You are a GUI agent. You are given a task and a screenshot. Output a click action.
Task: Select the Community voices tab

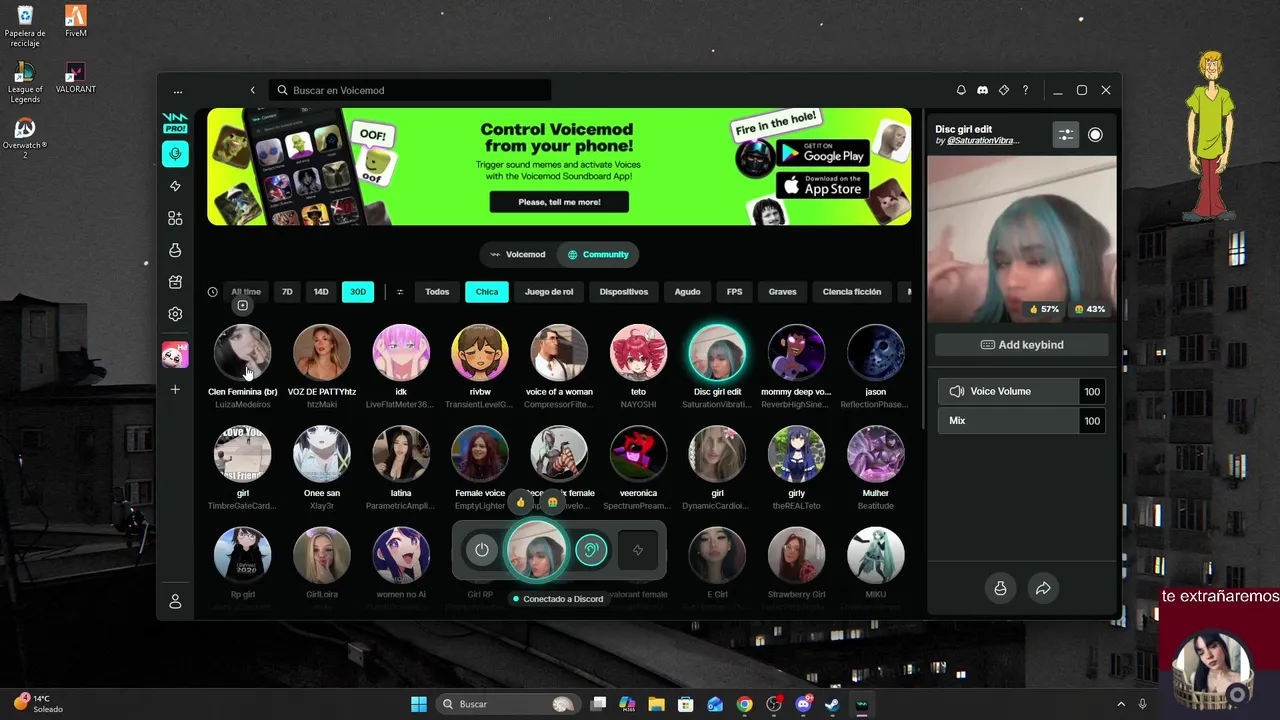point(598,255)
